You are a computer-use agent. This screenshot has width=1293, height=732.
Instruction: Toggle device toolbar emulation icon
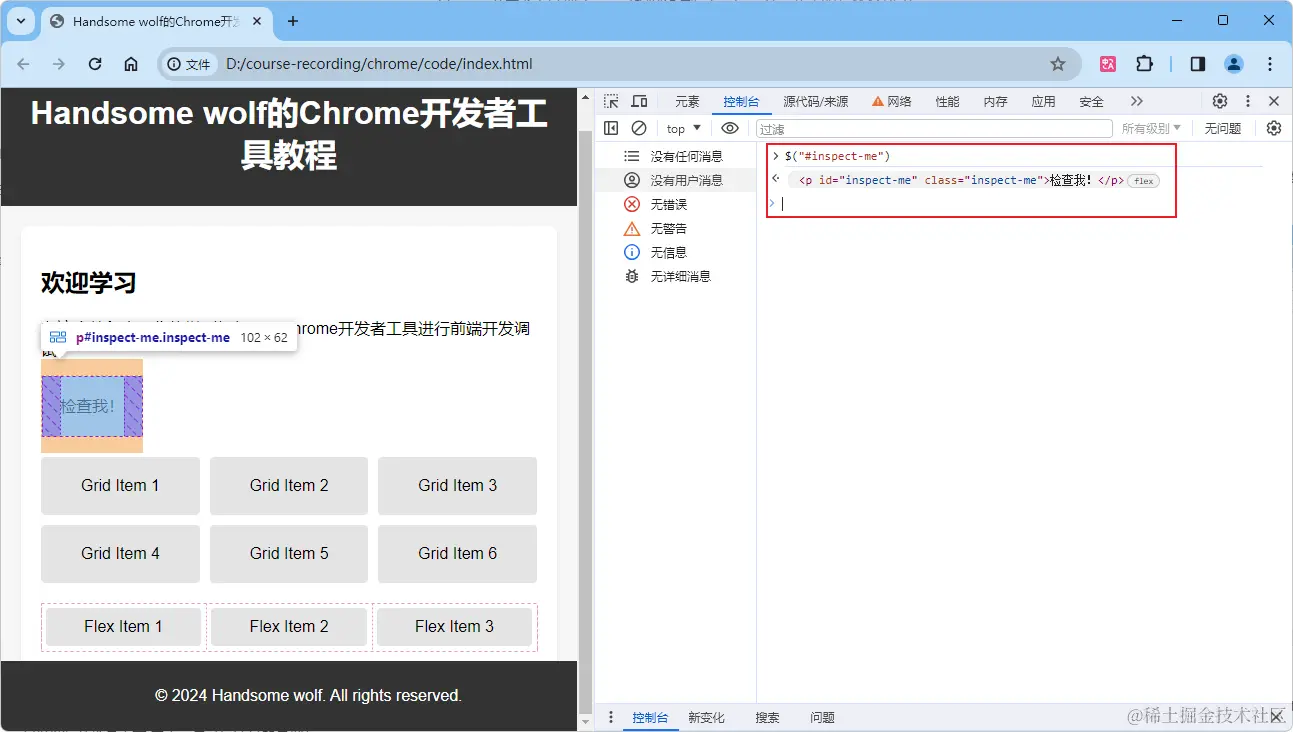pyautogui.click(x=639, y=101)
